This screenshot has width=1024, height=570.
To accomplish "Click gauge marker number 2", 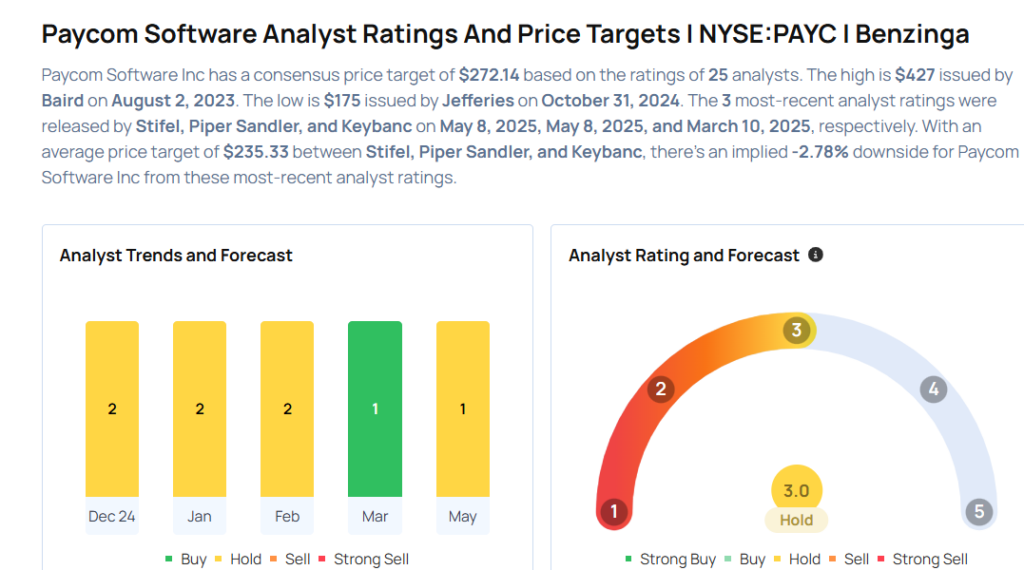I will [x=661, y=389].
